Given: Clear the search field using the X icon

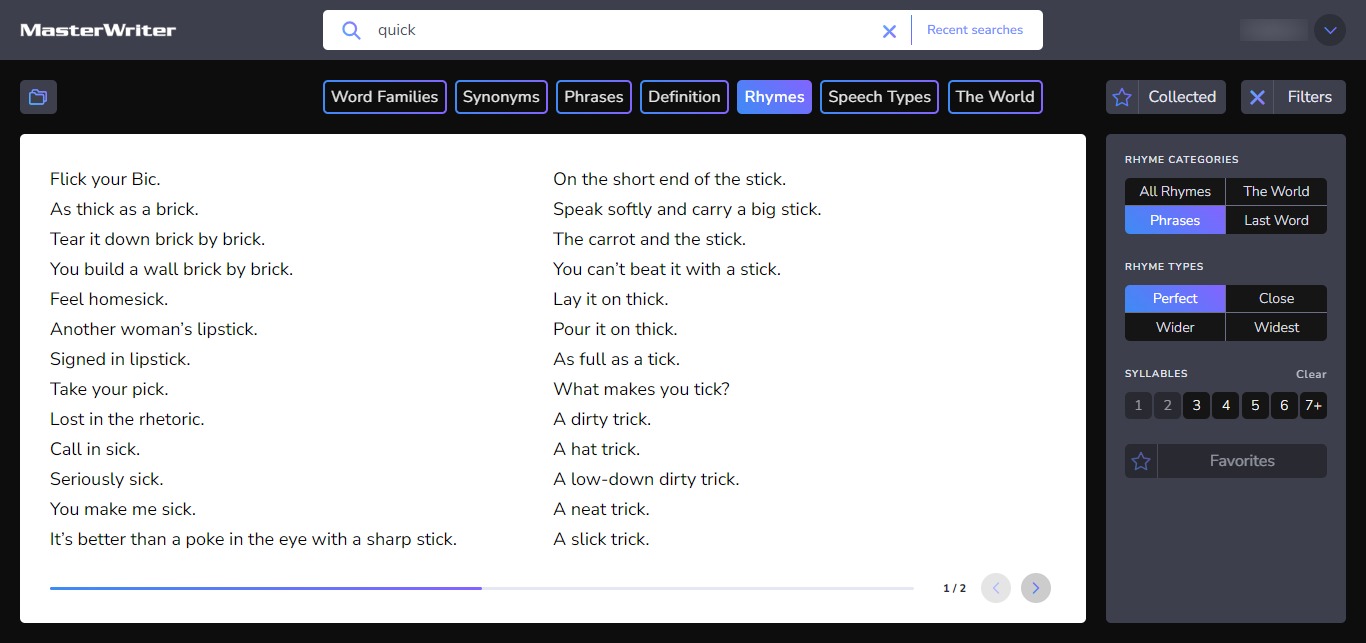Looking at the screenshot, I should (x=889, y=30).
